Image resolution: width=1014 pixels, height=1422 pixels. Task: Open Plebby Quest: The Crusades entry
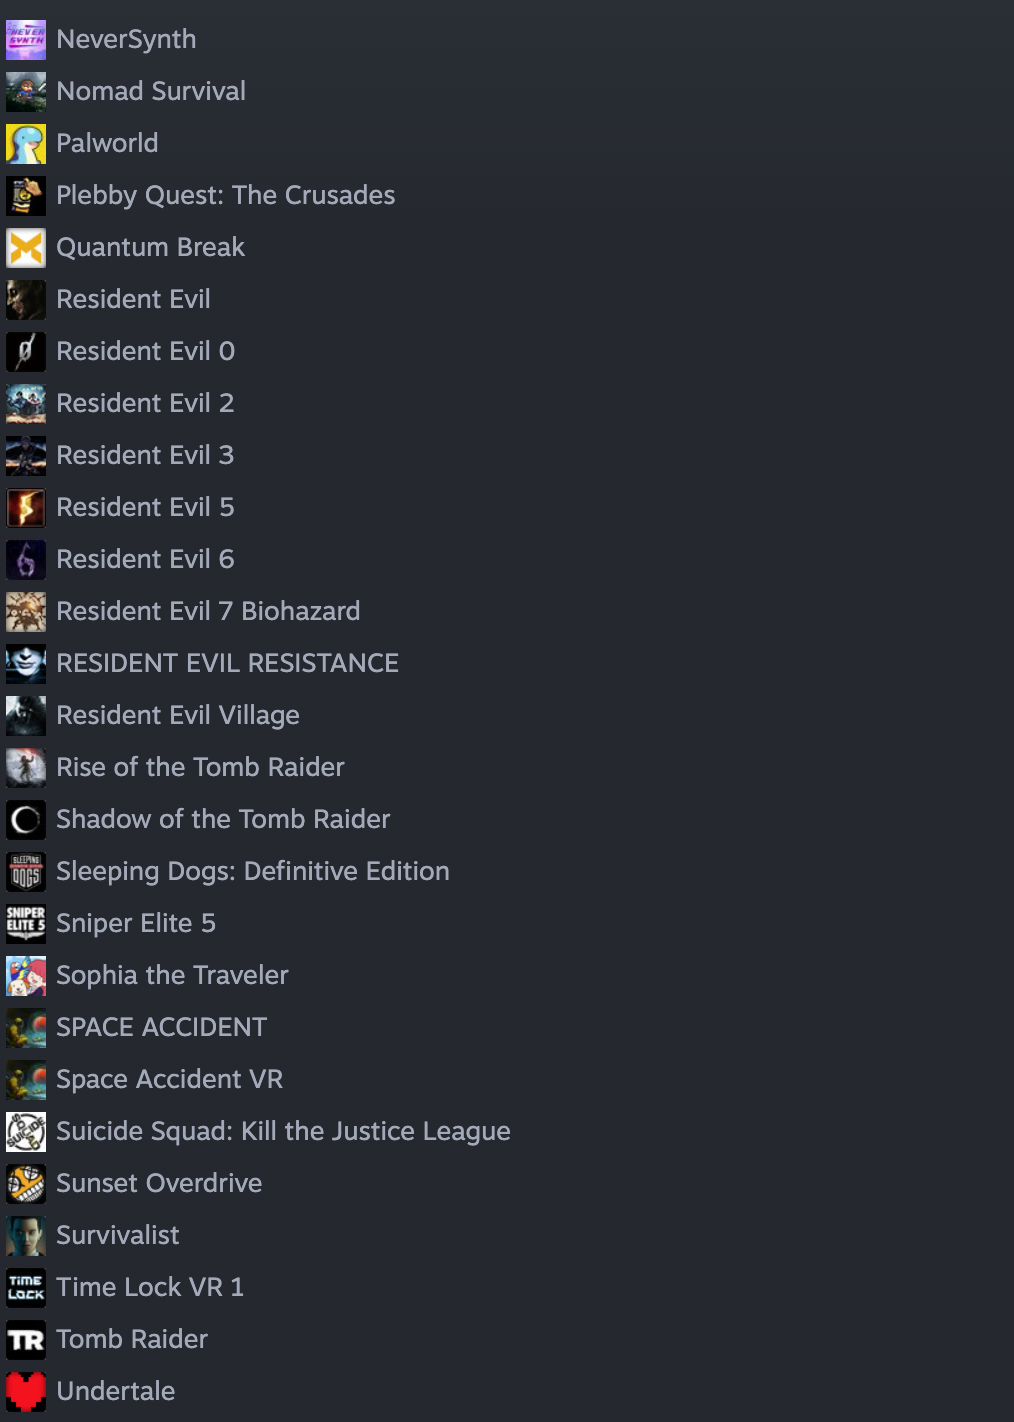(x=226, y=195)
